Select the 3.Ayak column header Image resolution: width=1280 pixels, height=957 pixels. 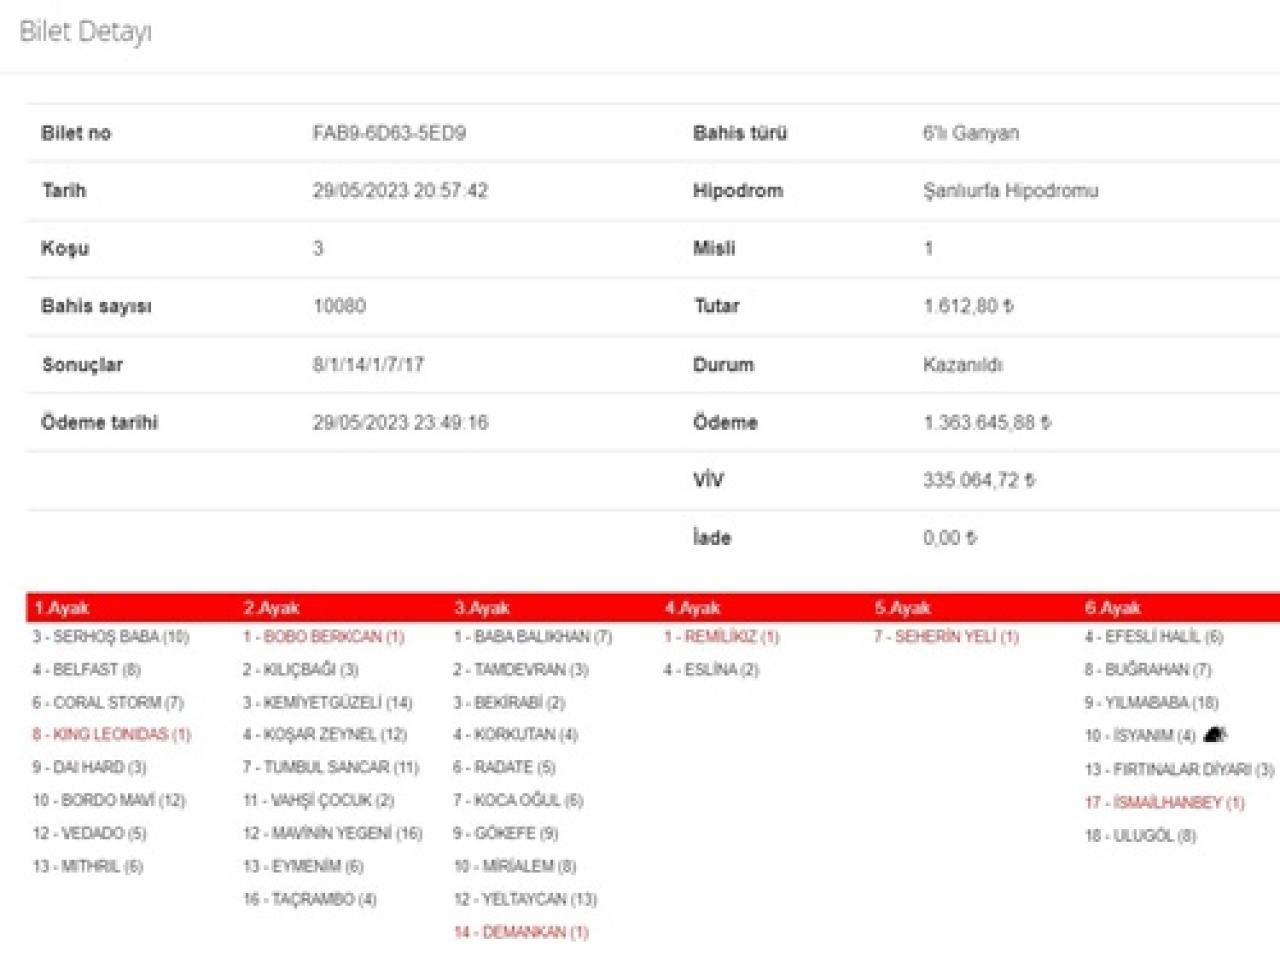pos(481,608)
